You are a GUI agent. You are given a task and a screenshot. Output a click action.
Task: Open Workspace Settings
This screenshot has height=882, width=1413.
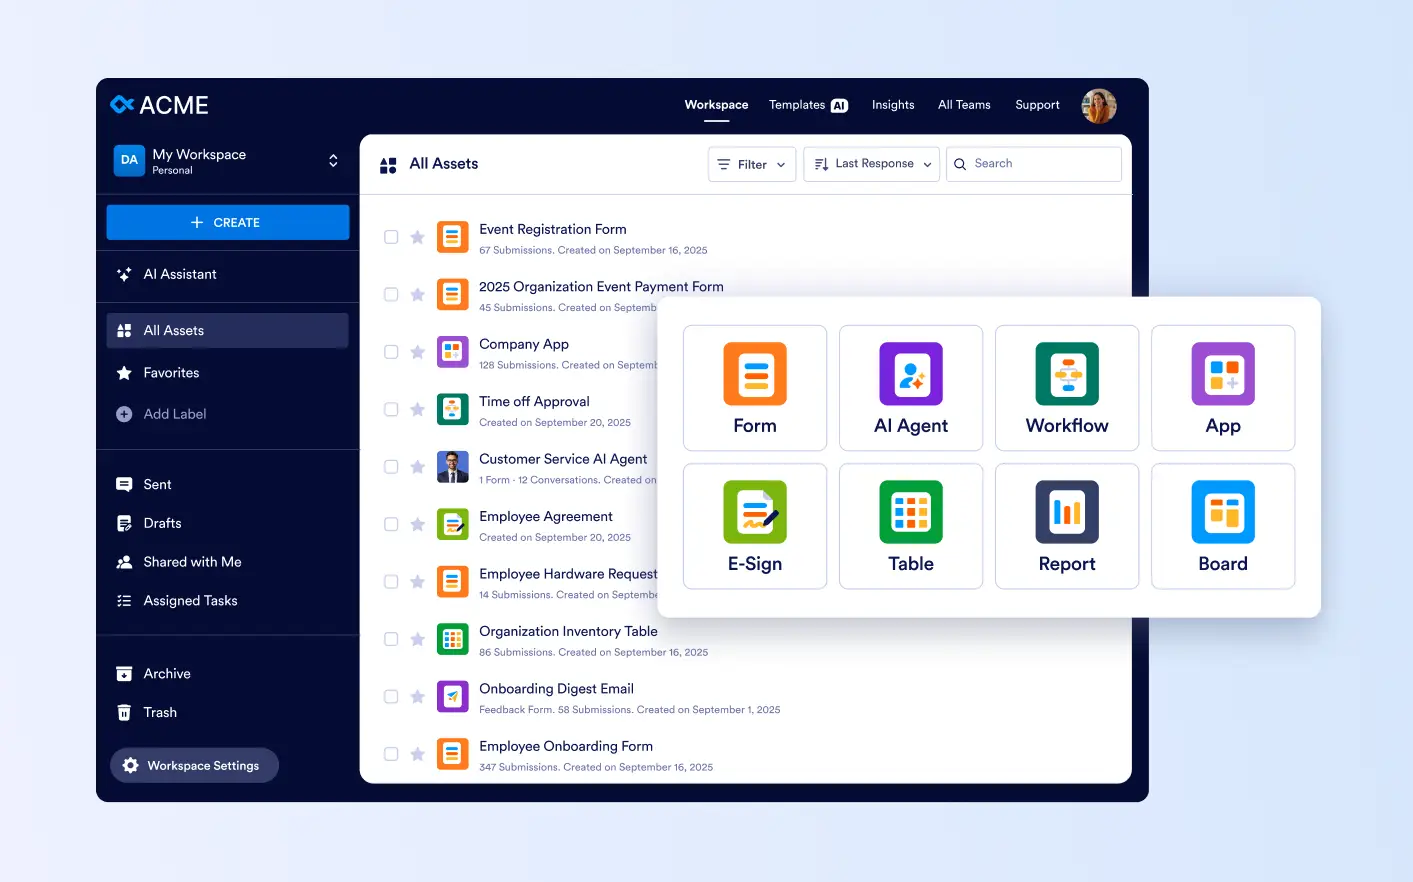pyautogui.click(x=194, y=765)
